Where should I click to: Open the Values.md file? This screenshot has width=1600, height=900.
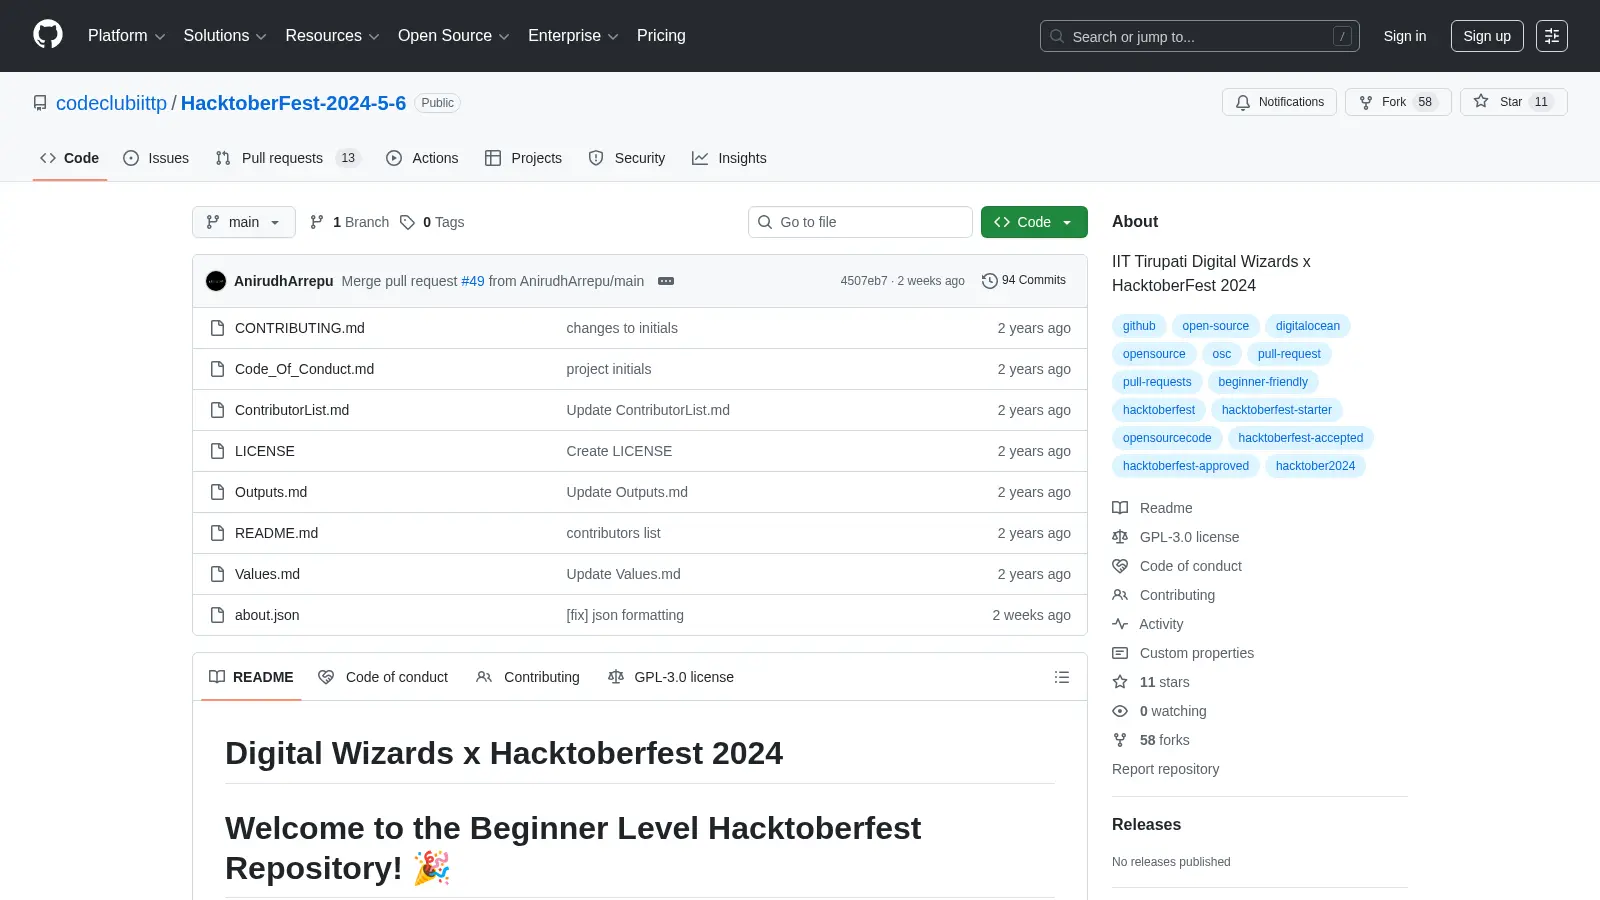click(267, 574)
